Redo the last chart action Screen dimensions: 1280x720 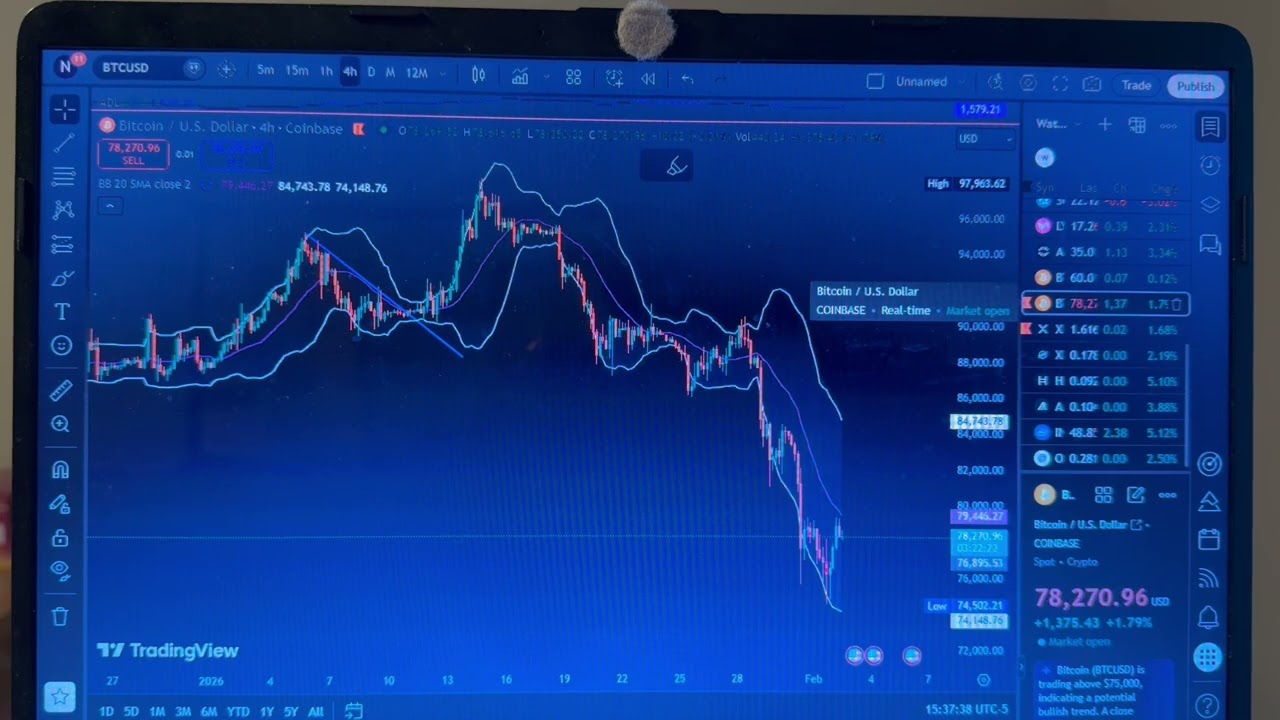719,79
